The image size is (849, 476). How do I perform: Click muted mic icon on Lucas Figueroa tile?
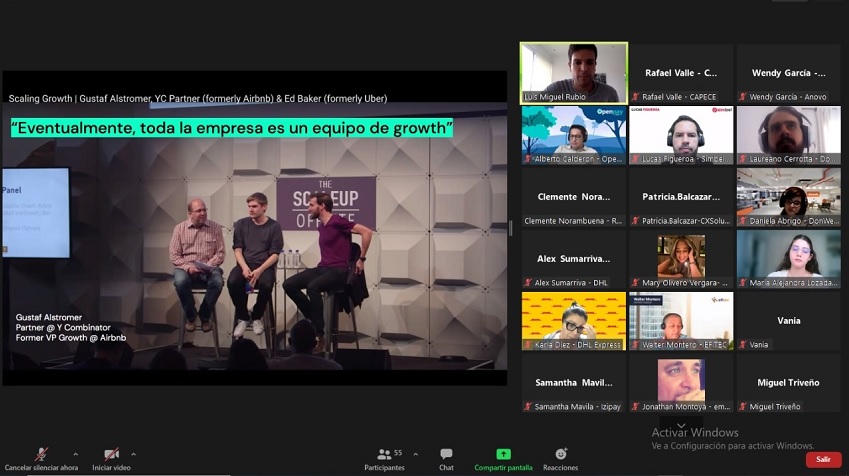click(636, 159)
